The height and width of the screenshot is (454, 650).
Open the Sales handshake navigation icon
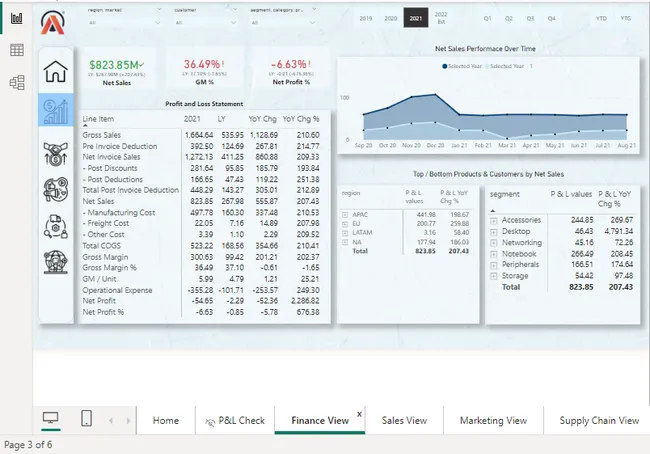coord(56,154)
